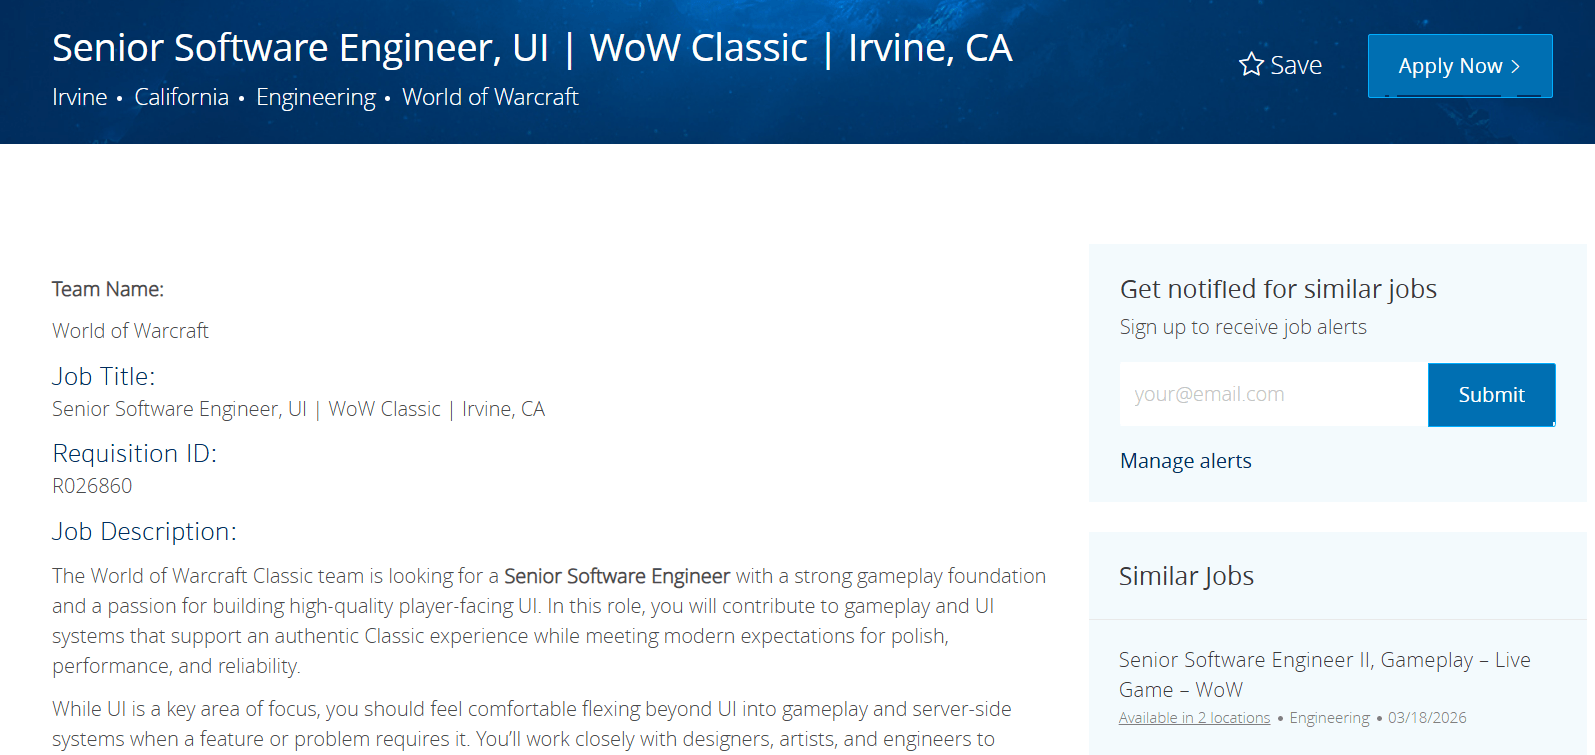Select California in the header breadcrumb line
Screen dimensions: 1595x755
tap(181, 97)
